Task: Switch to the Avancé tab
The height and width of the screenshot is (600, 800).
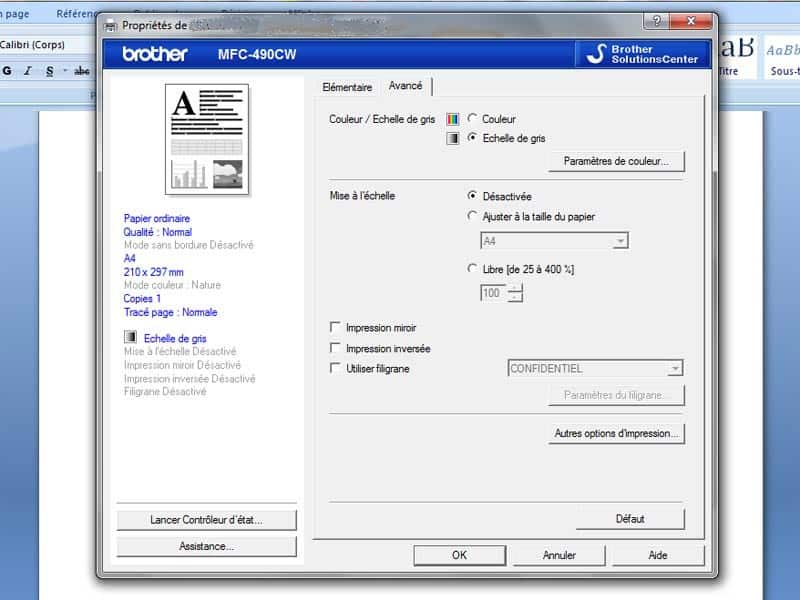Action: click(x=406, y=86)
